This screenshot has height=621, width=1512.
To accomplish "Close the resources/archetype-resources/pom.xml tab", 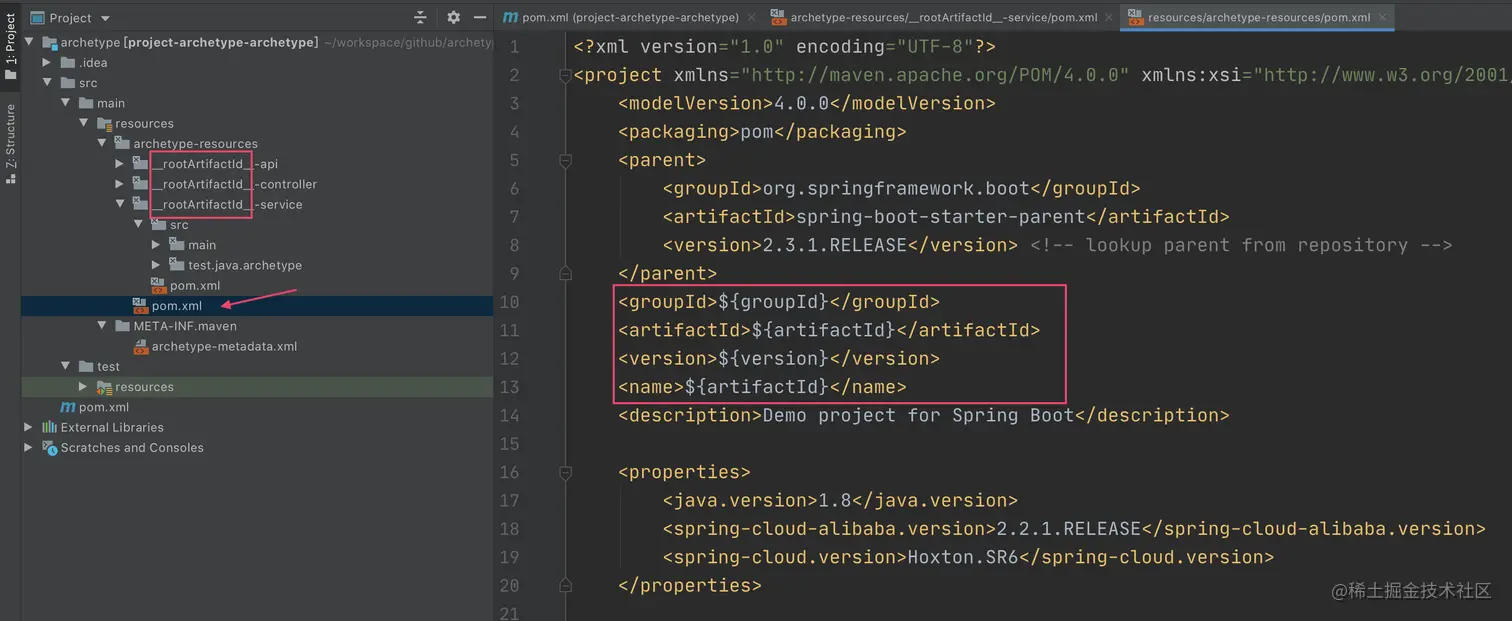I will (x=1384, y=18).
